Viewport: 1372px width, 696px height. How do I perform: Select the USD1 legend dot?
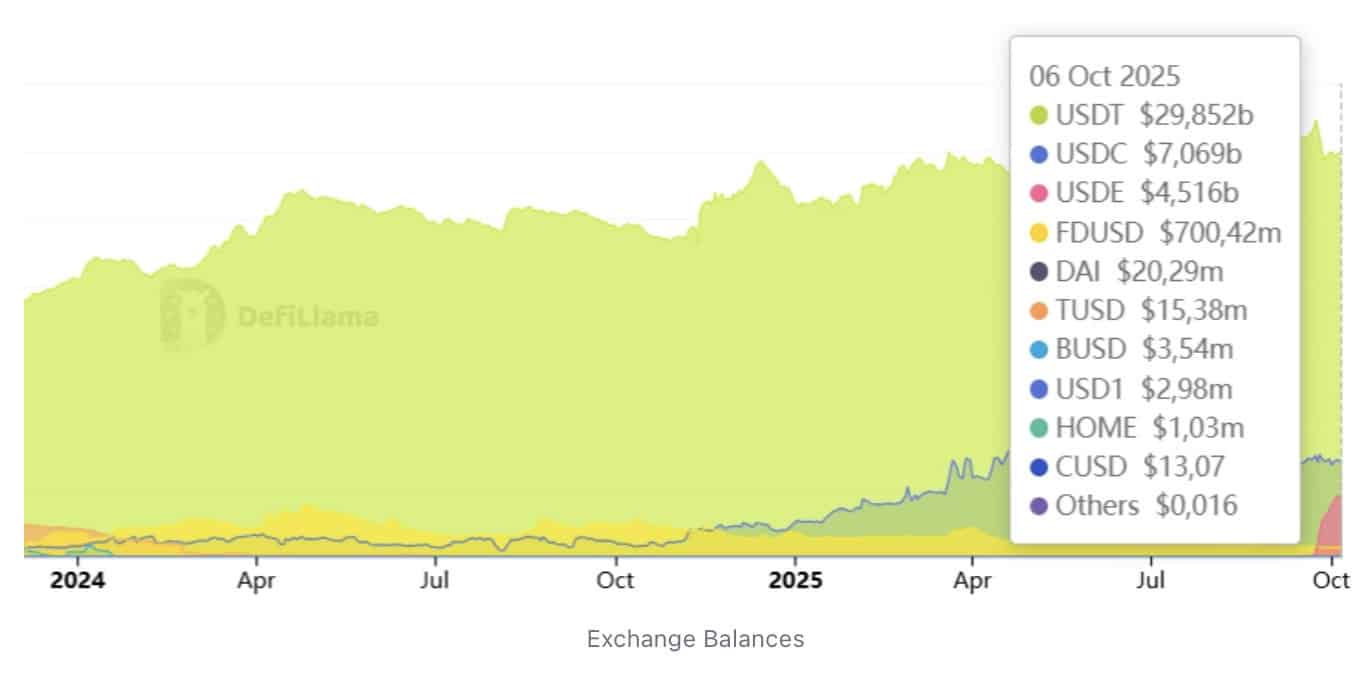[x=1038, y=389]
